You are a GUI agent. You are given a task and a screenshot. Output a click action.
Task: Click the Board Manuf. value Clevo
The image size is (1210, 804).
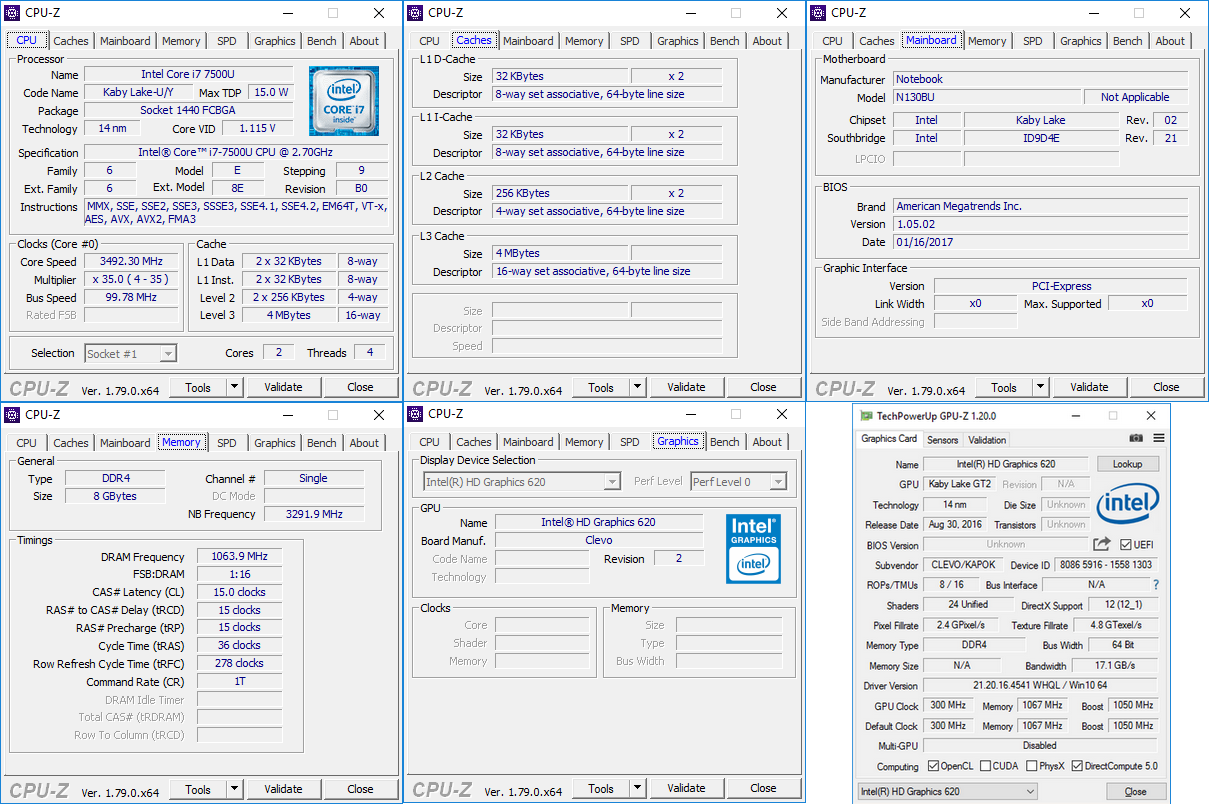tap(598, 541)
